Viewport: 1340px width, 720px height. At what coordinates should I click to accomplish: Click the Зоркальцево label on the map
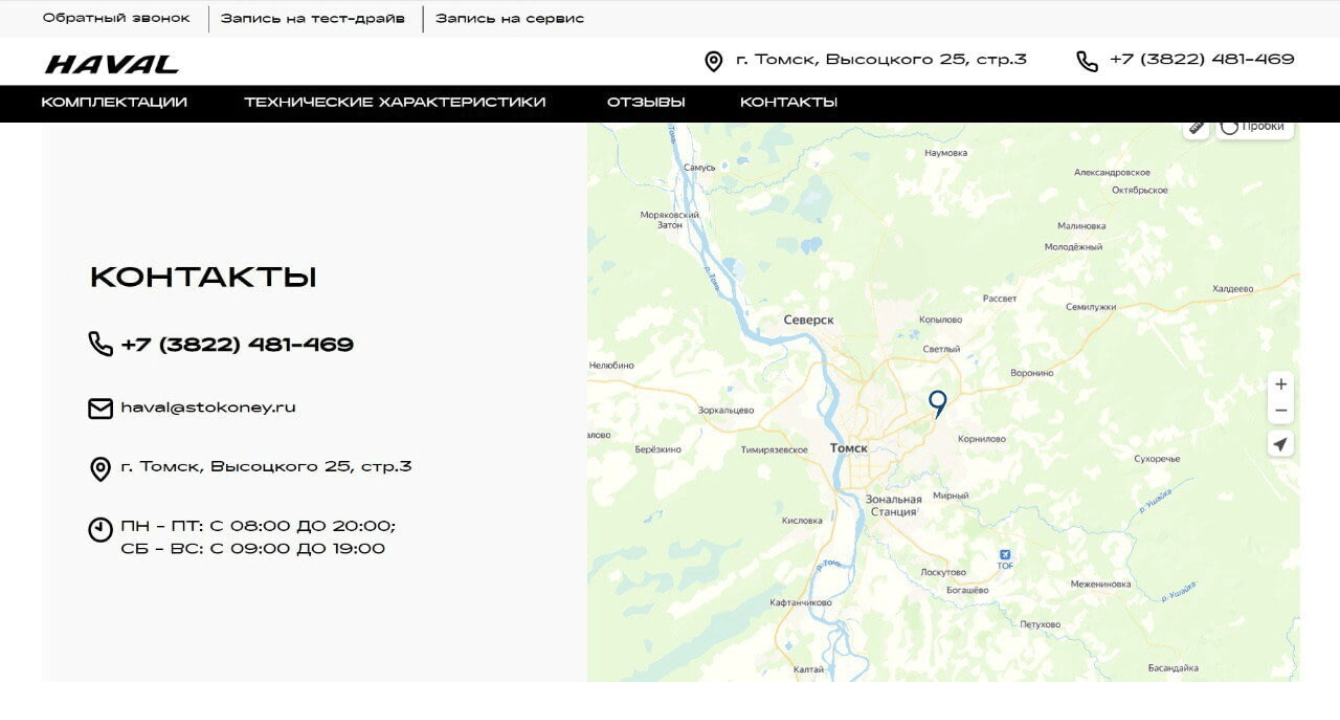click(x=726, y=410)
